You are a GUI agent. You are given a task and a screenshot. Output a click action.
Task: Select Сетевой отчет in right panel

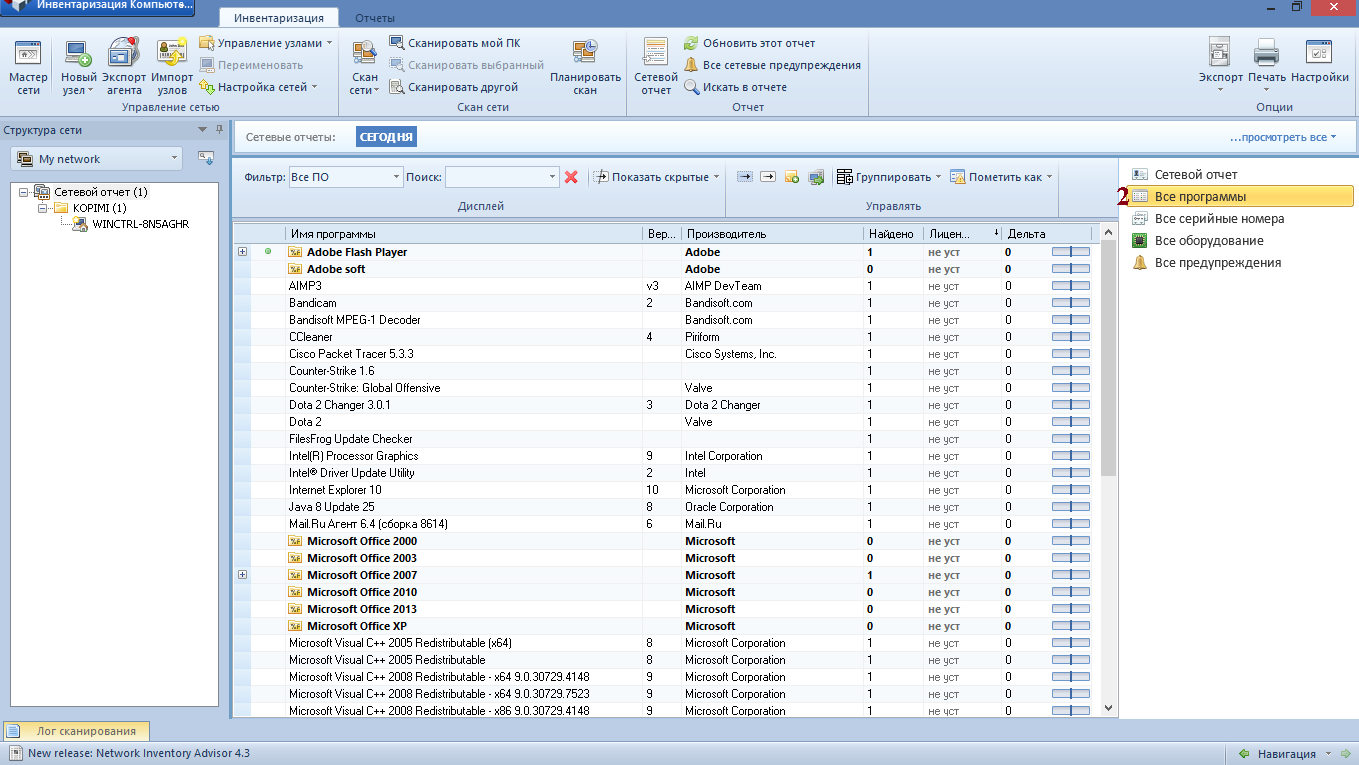point(1196,175)
